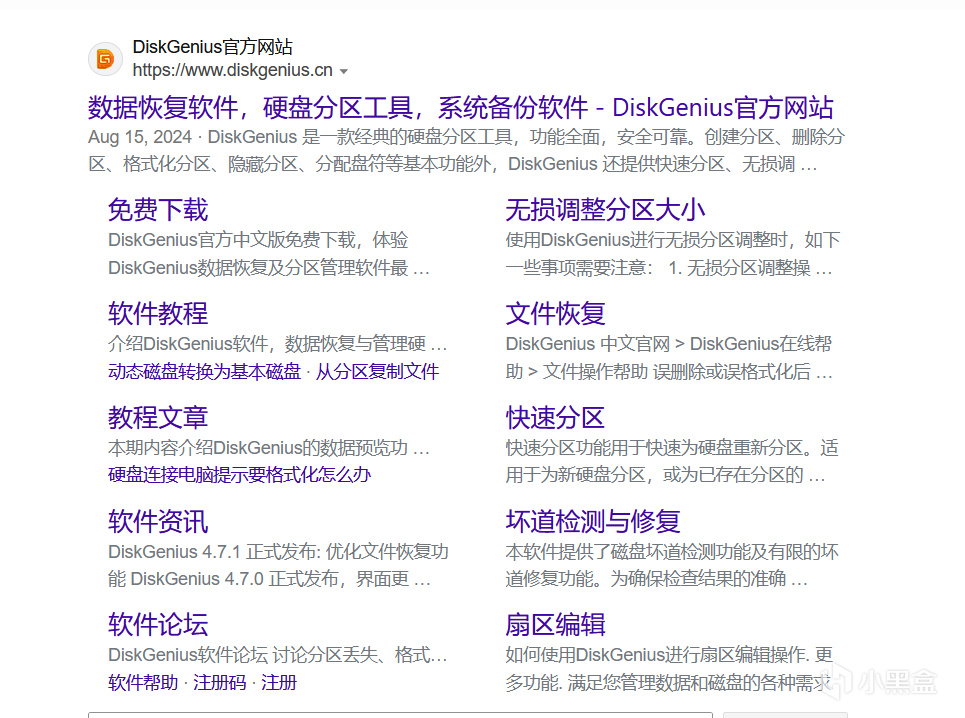Click the description under 坏道检测与修复
The width and height of the screenshot is (965, 718).
tap(672, 565)
